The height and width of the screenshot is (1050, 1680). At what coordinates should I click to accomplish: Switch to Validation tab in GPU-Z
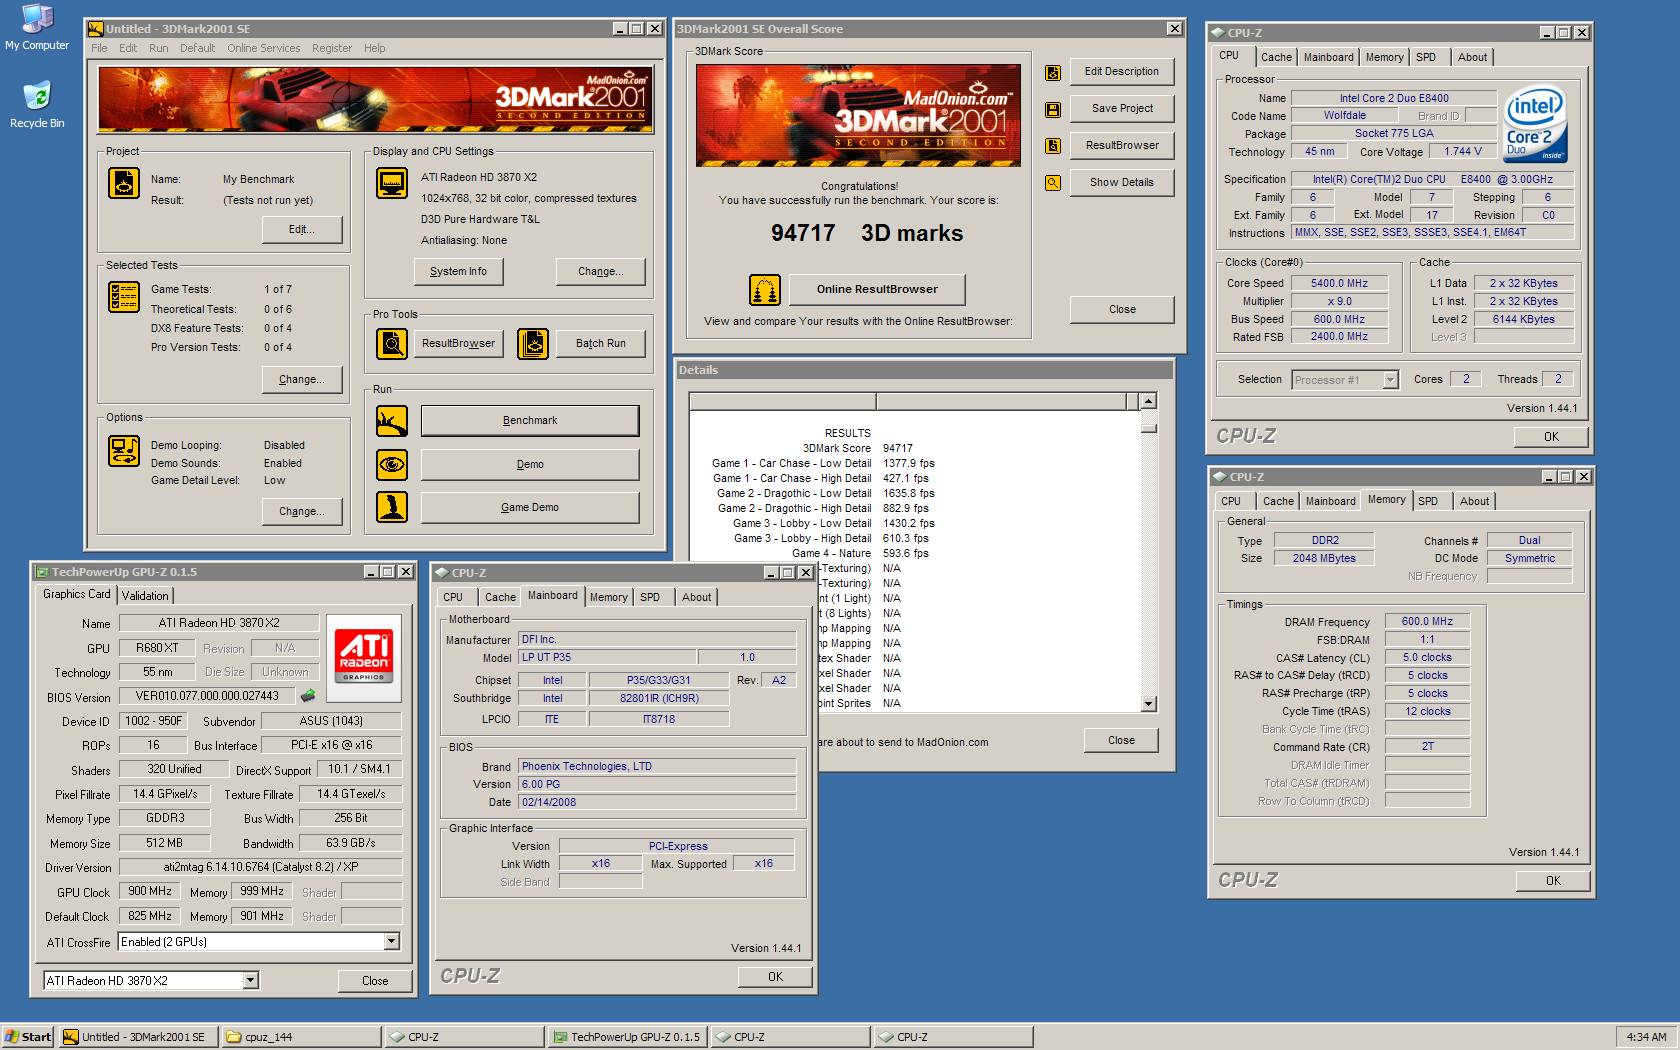coord(145,596)
